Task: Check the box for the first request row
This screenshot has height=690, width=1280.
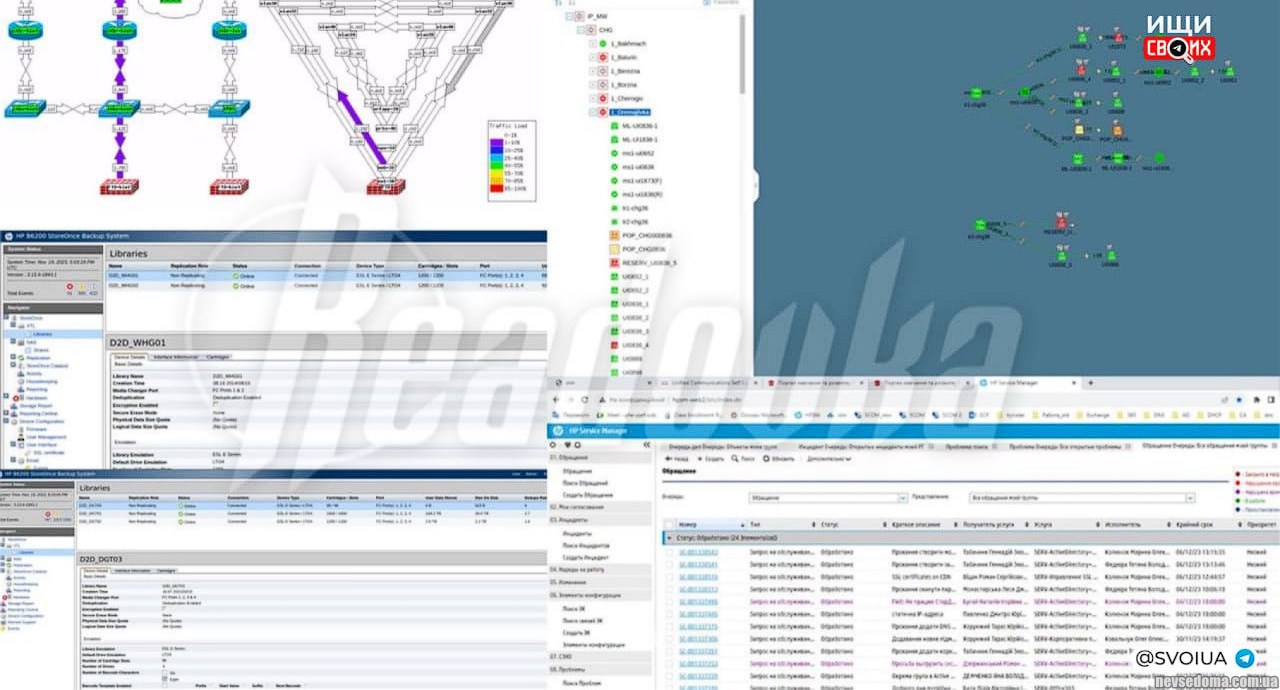Action: click(669, 551)
